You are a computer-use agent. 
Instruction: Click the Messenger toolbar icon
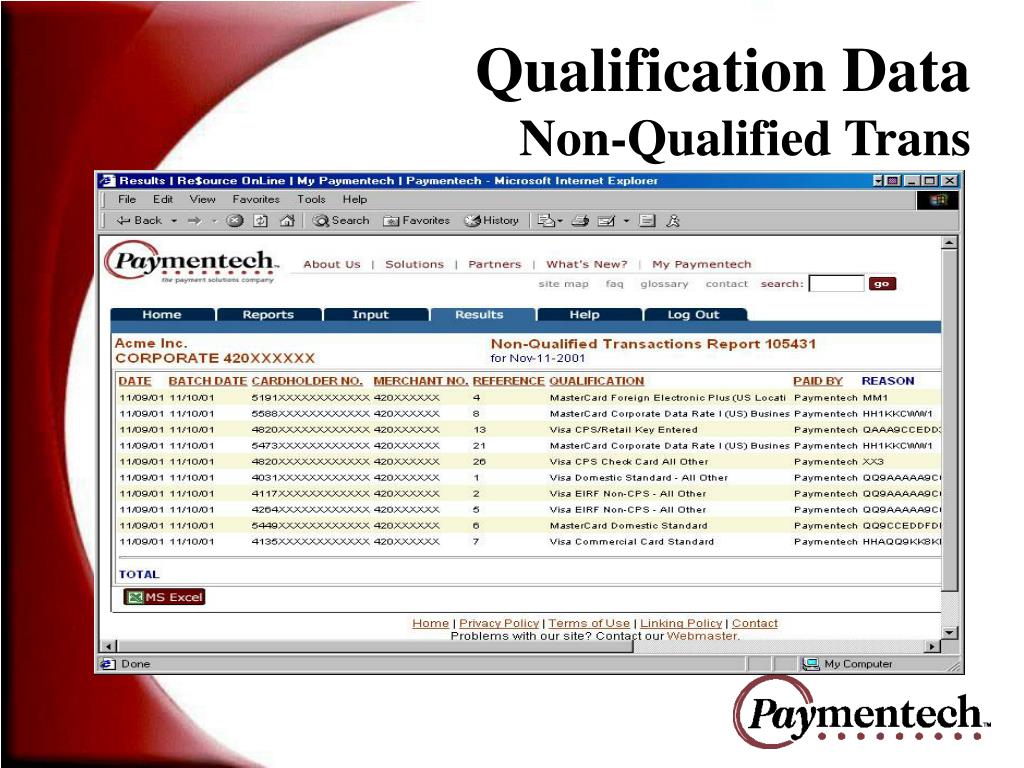(673, 221)
